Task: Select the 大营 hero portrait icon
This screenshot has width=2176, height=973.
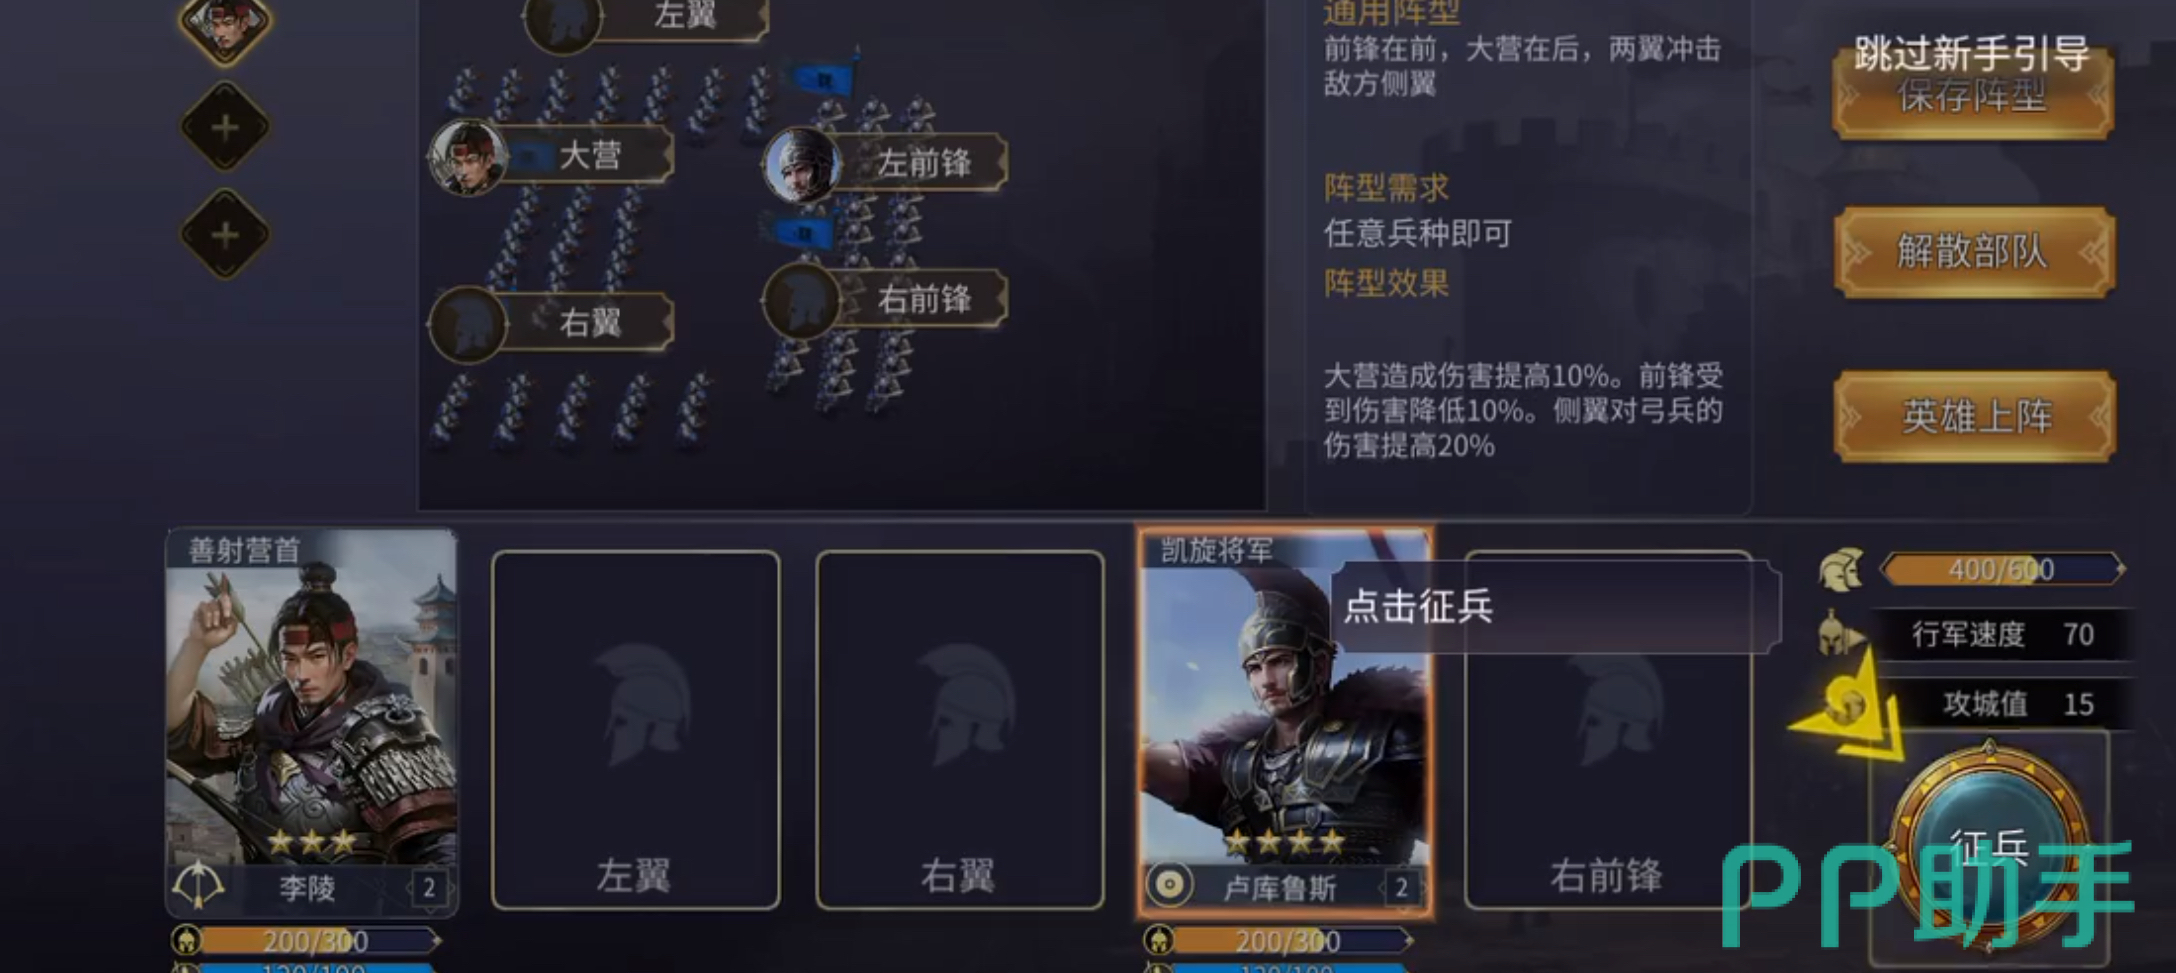Action: [x=467, y=157]
